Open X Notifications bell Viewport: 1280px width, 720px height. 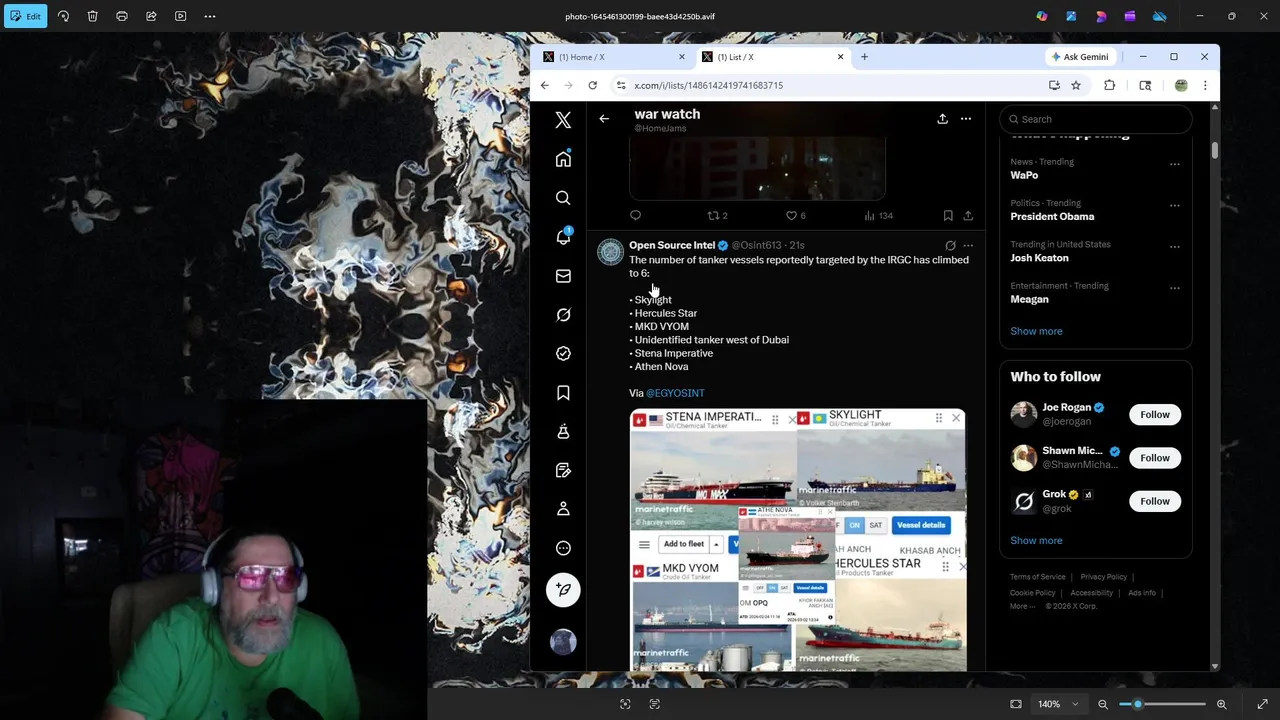[563, 237]
